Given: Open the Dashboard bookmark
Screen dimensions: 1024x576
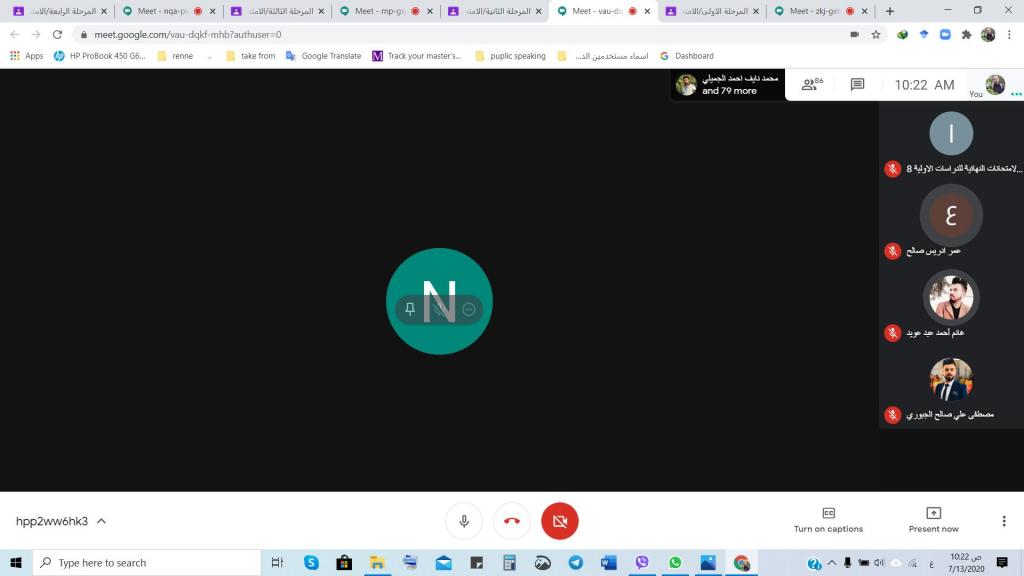Looking at the screenshot, I should [x=687, y=56].
